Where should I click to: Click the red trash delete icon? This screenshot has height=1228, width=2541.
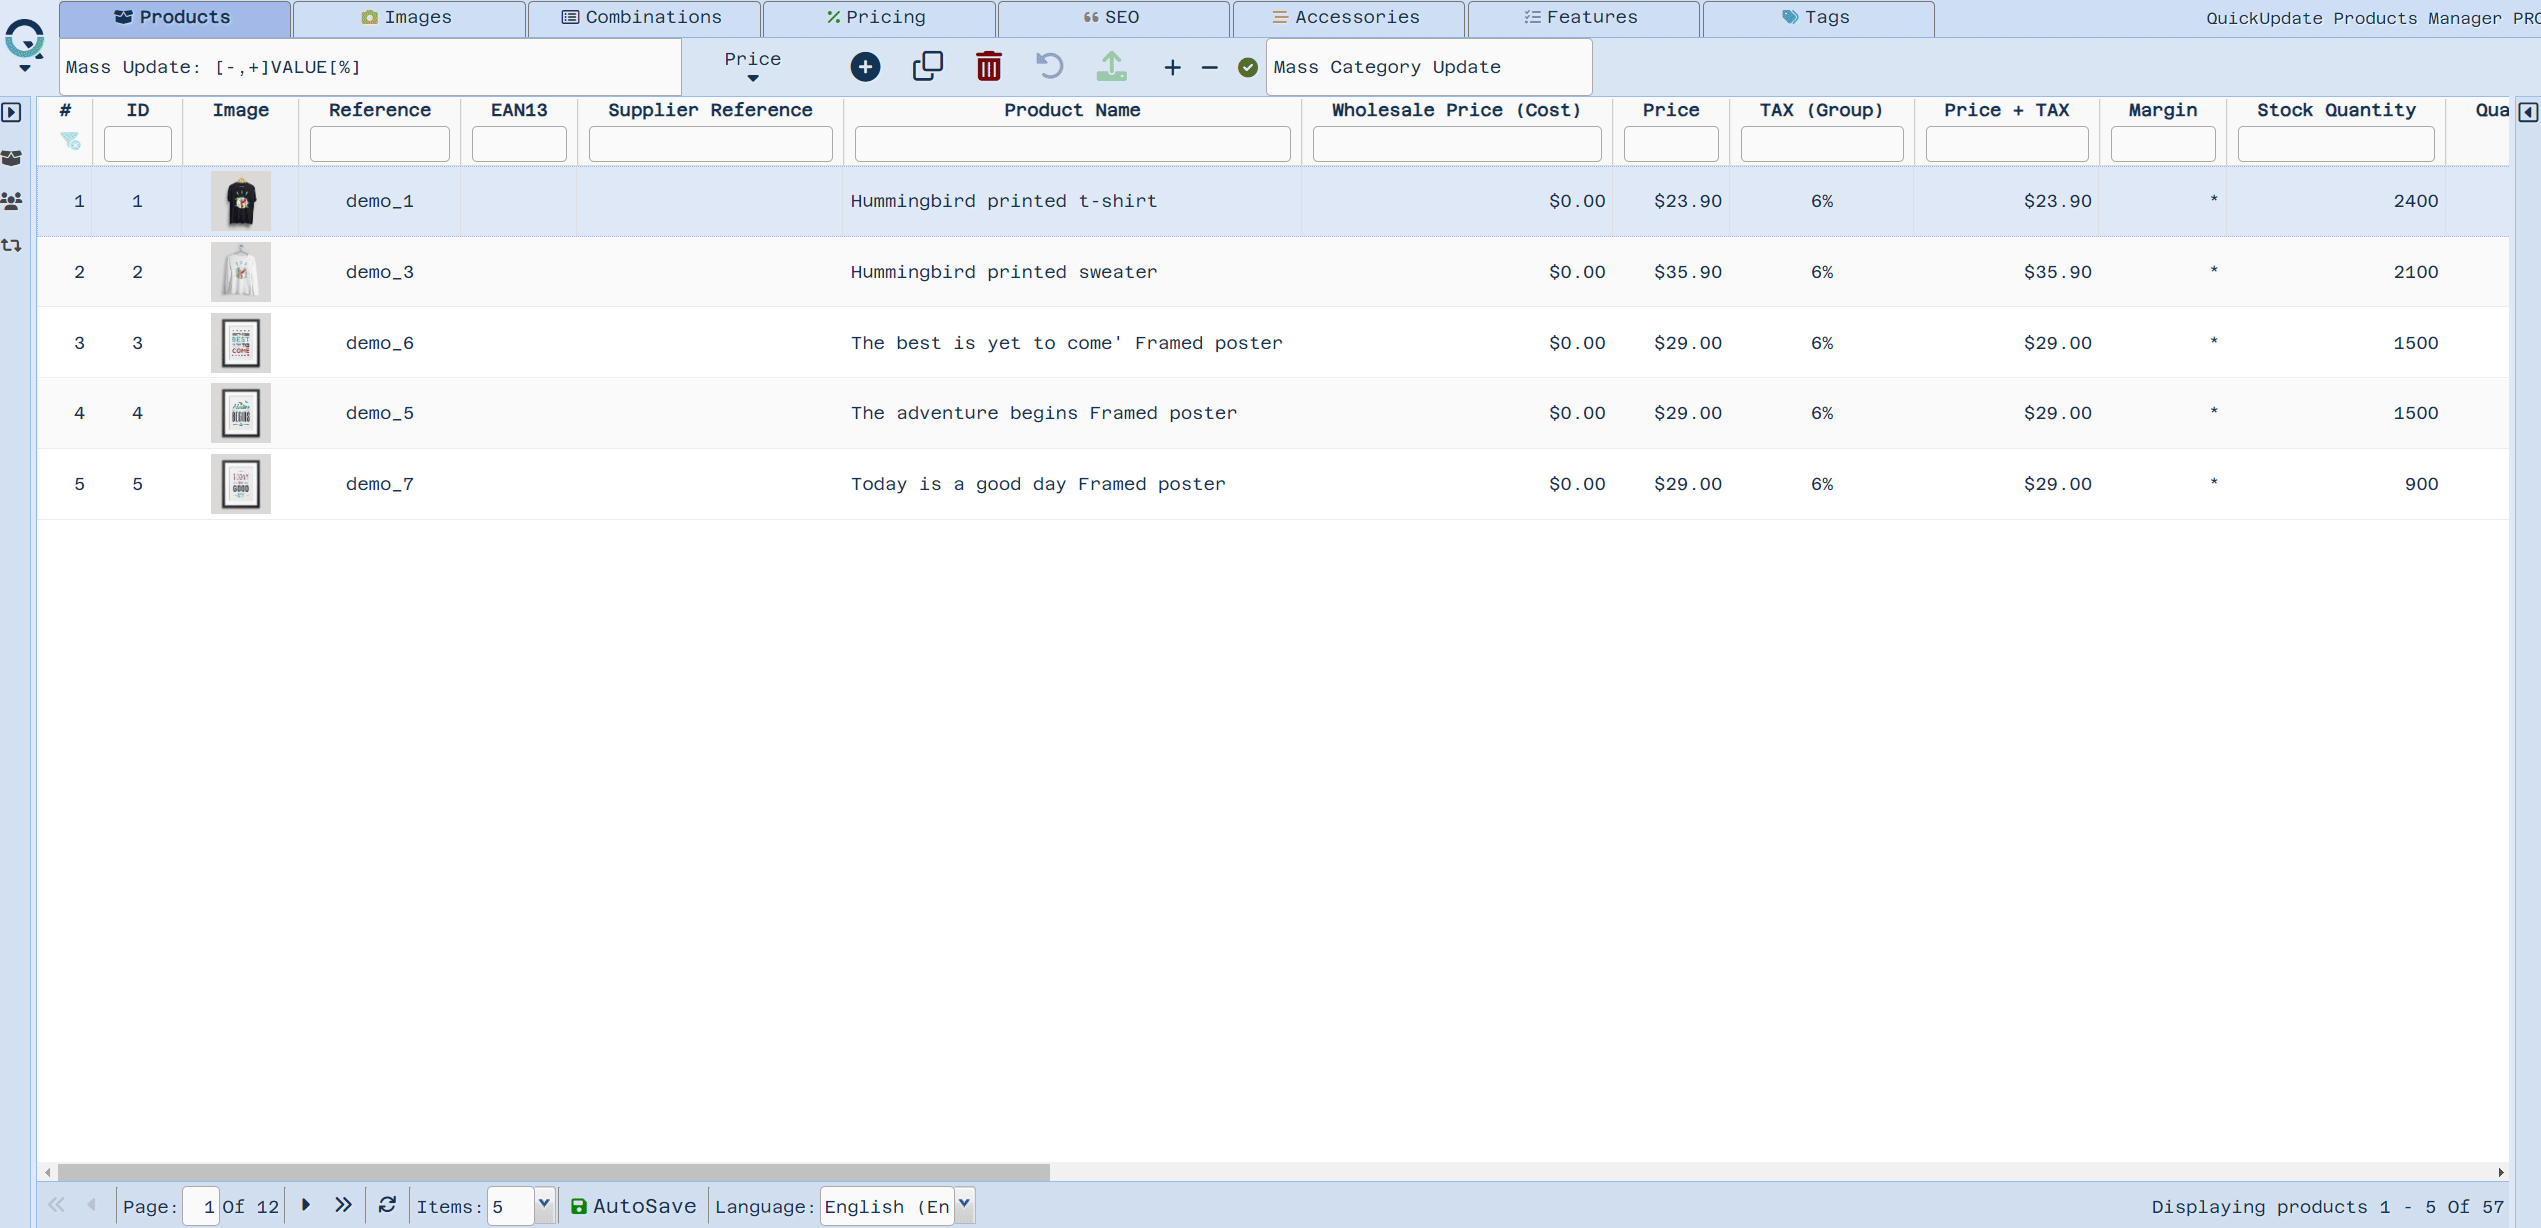coord(988,67)
